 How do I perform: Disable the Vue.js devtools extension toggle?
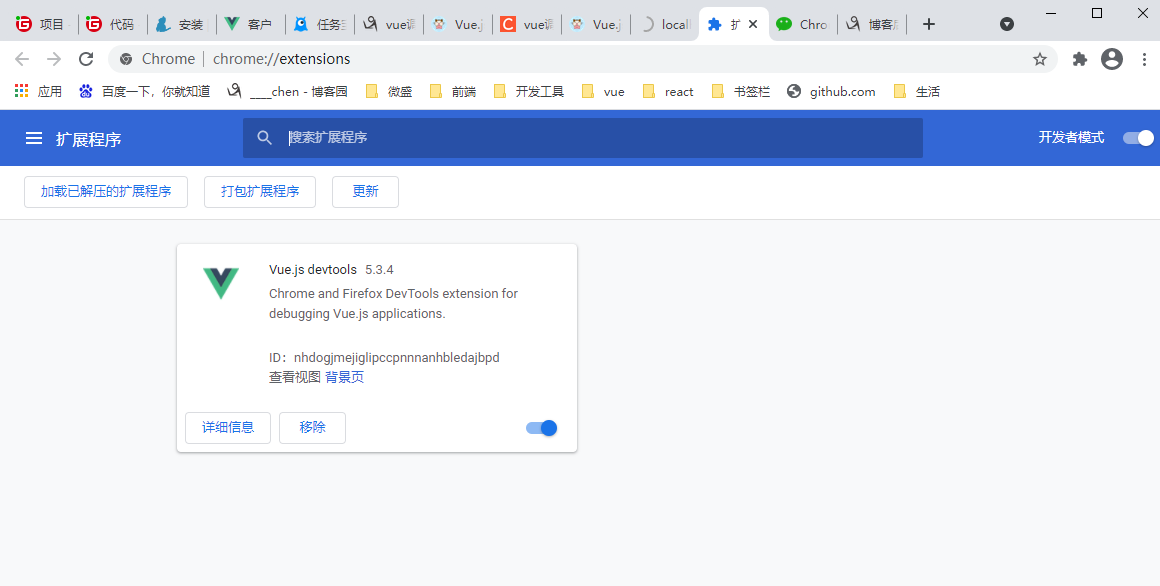(x=542, y=428)
